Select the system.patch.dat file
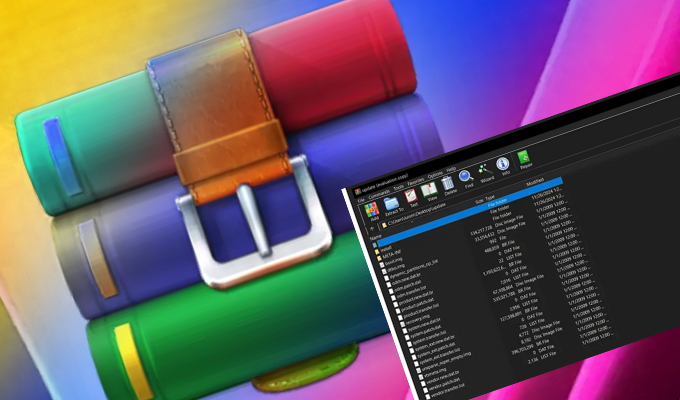The width and height of the screenshot is (680, 400). (426, 330)
